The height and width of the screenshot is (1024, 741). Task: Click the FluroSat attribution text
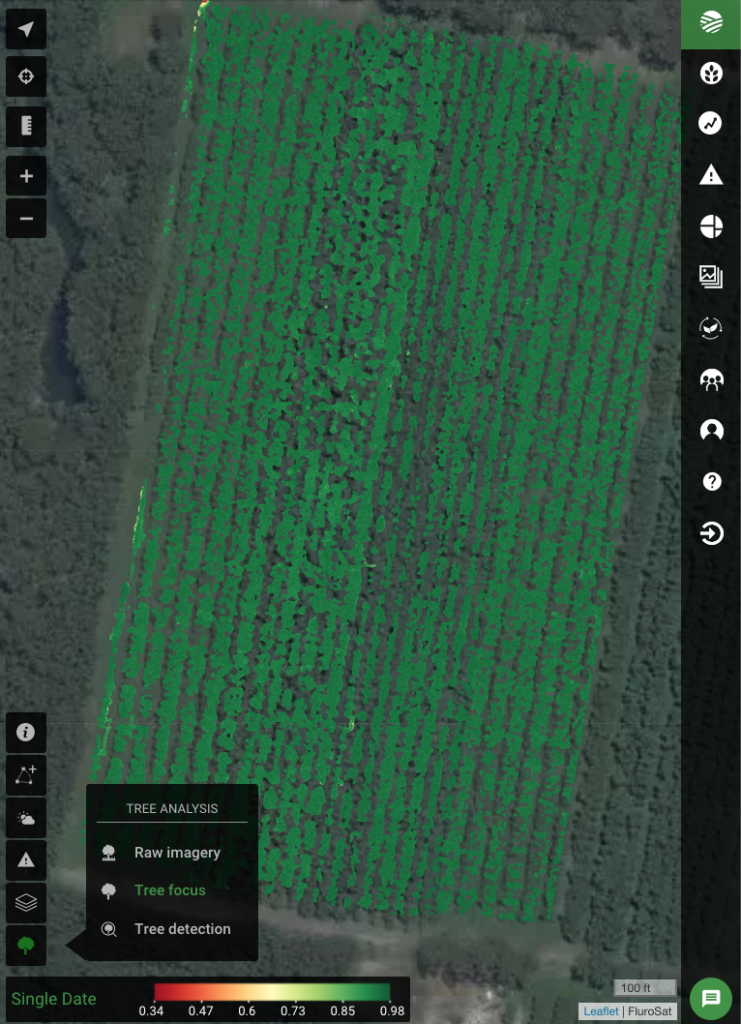(x=649, y=1011)
